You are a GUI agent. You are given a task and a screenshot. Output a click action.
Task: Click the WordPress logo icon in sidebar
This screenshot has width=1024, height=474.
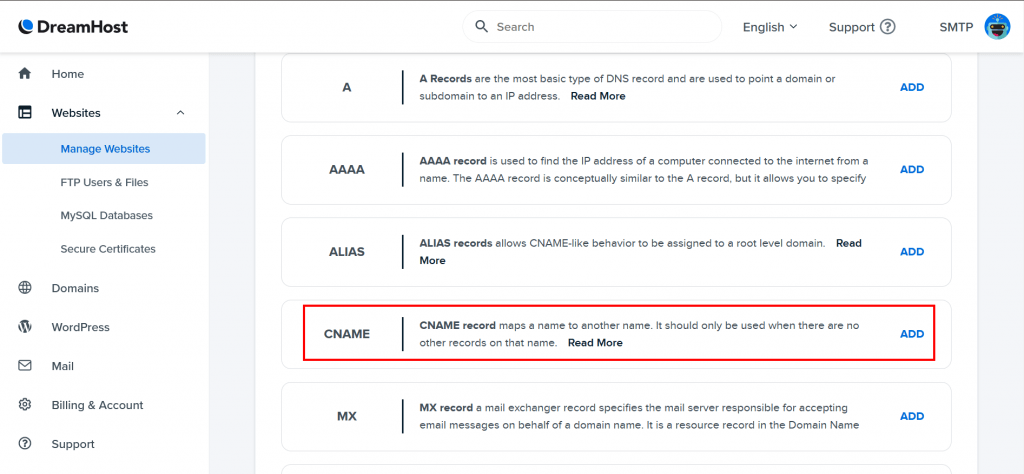point(25,327)
